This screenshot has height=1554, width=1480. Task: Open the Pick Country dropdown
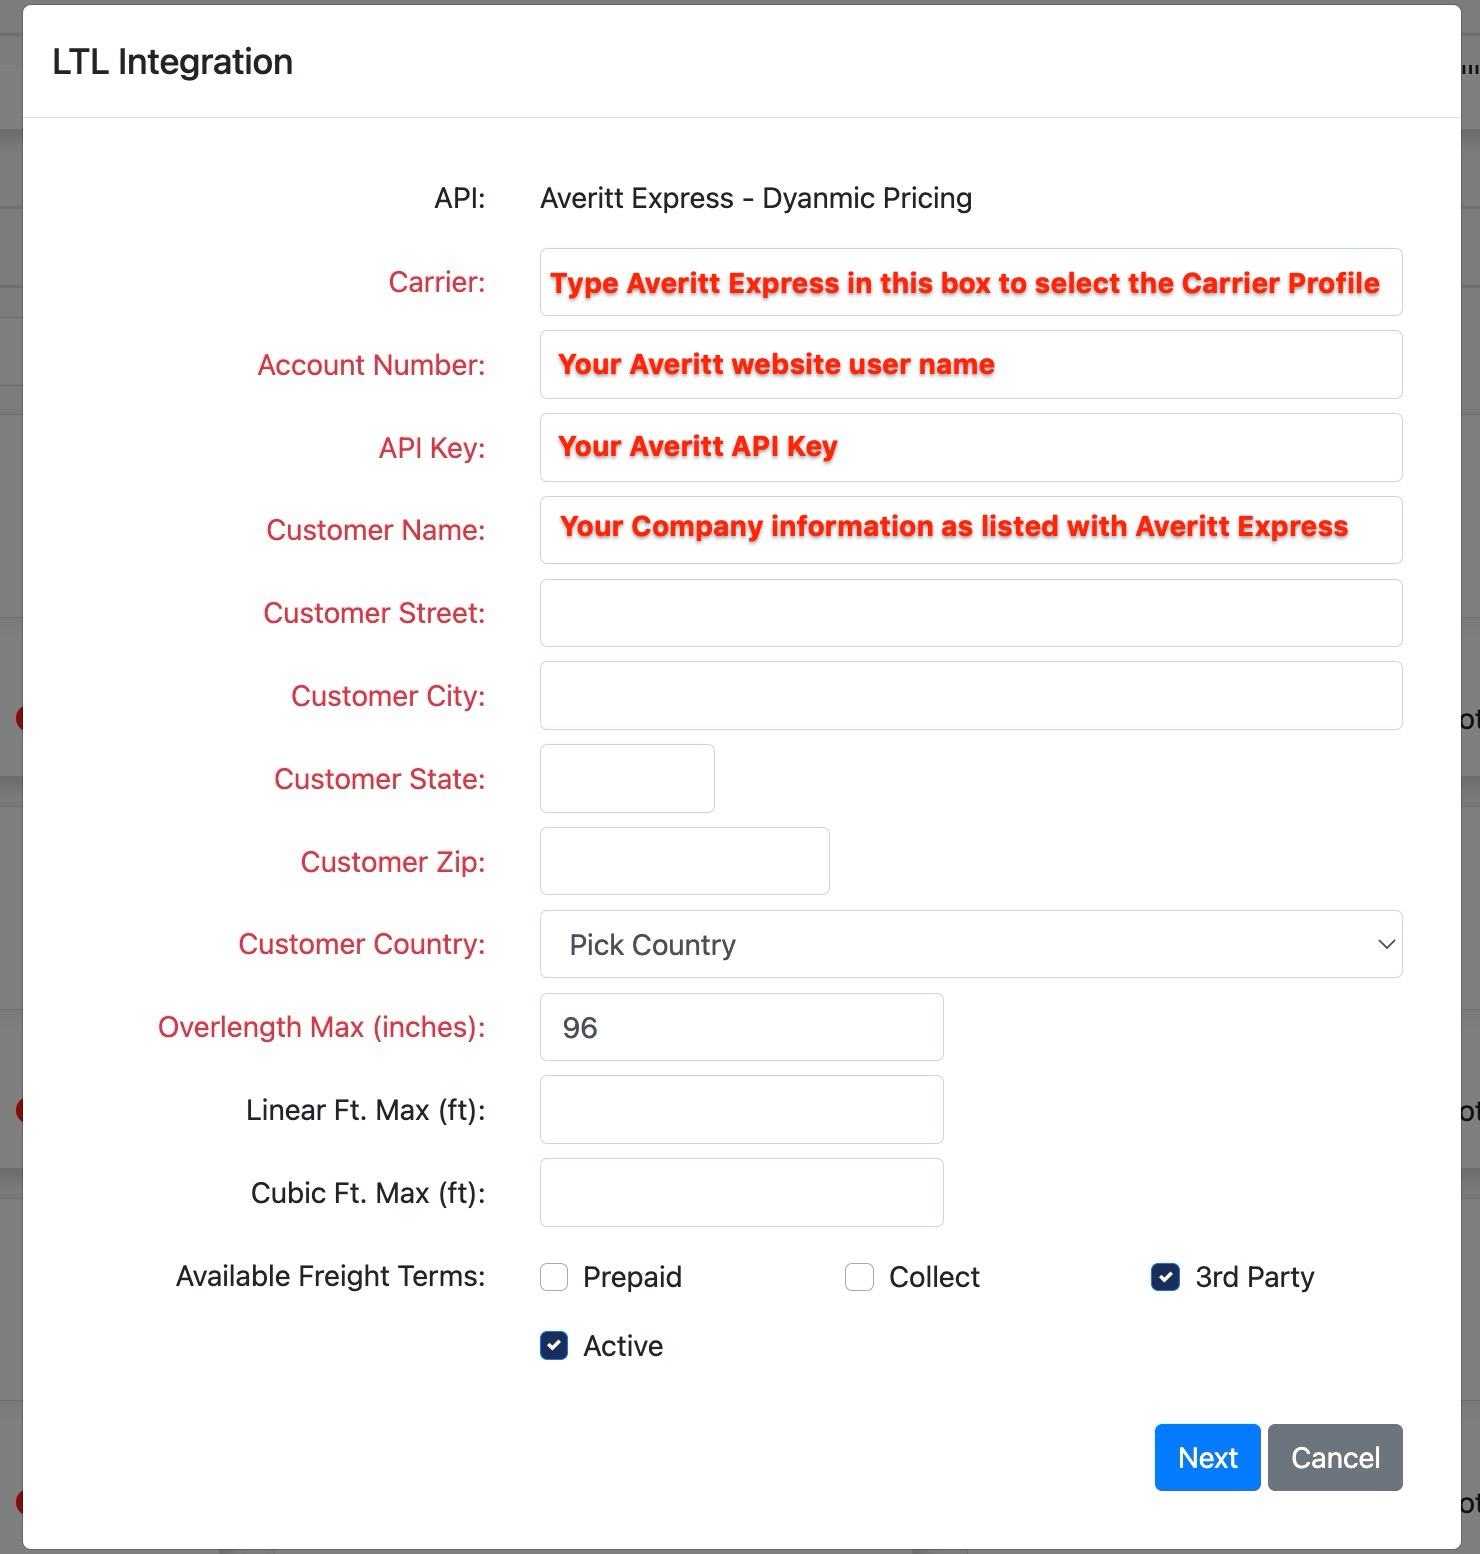pos(971,944)
